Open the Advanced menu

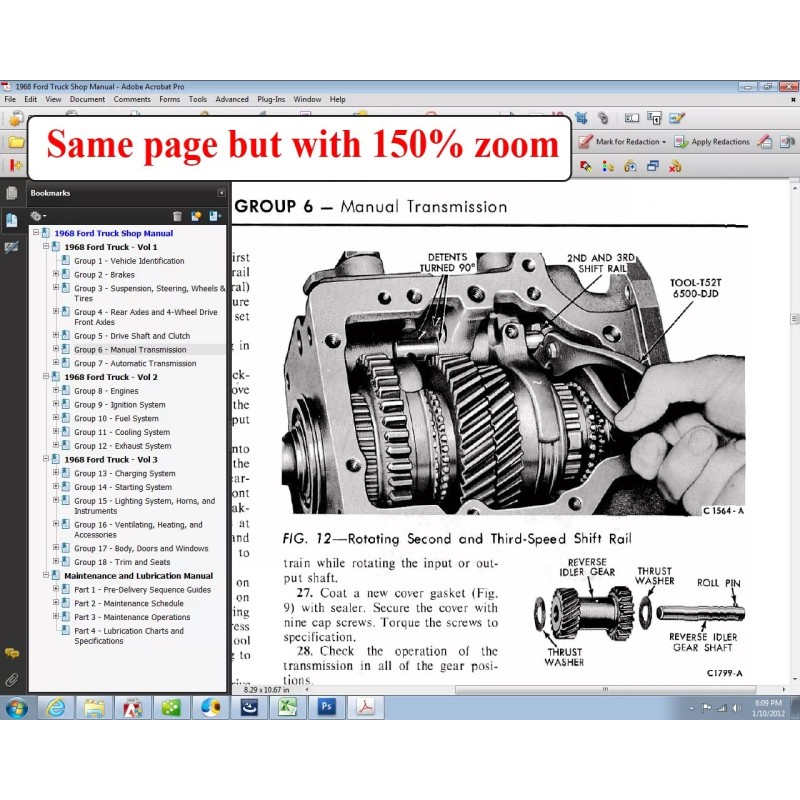tap(232, 100)
